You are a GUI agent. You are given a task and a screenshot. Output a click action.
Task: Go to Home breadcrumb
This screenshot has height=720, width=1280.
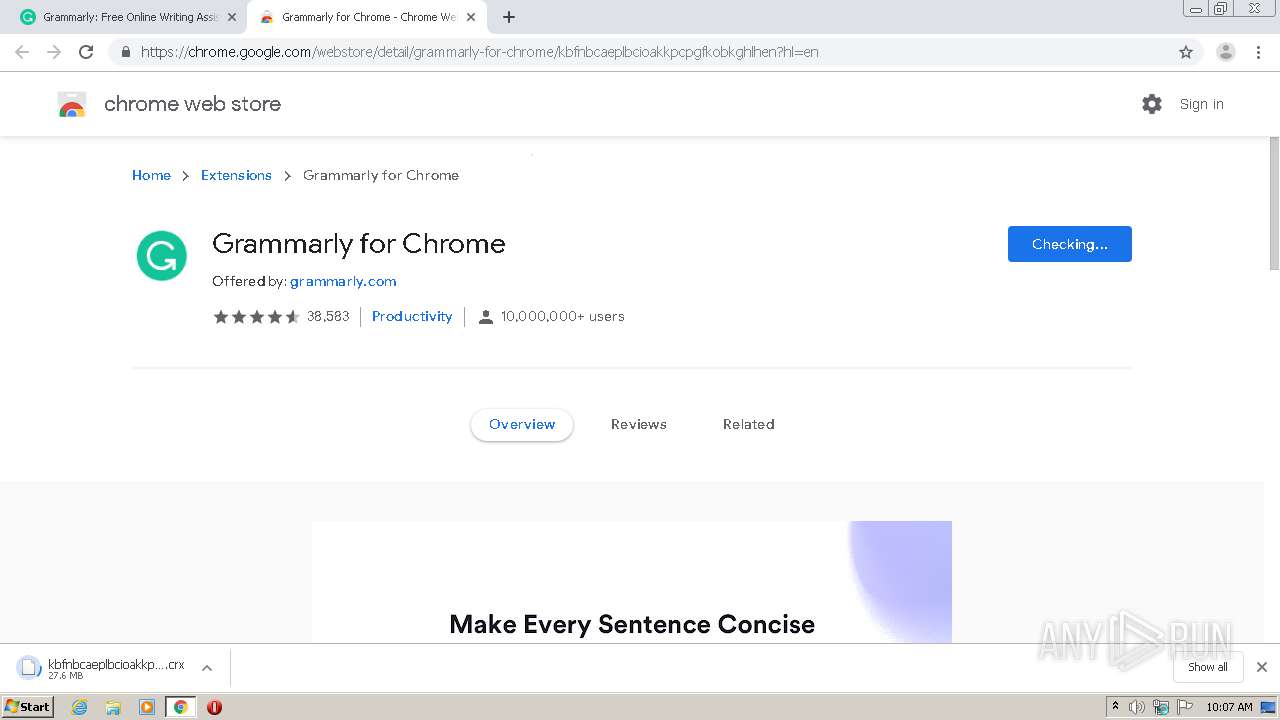[151, 175]
